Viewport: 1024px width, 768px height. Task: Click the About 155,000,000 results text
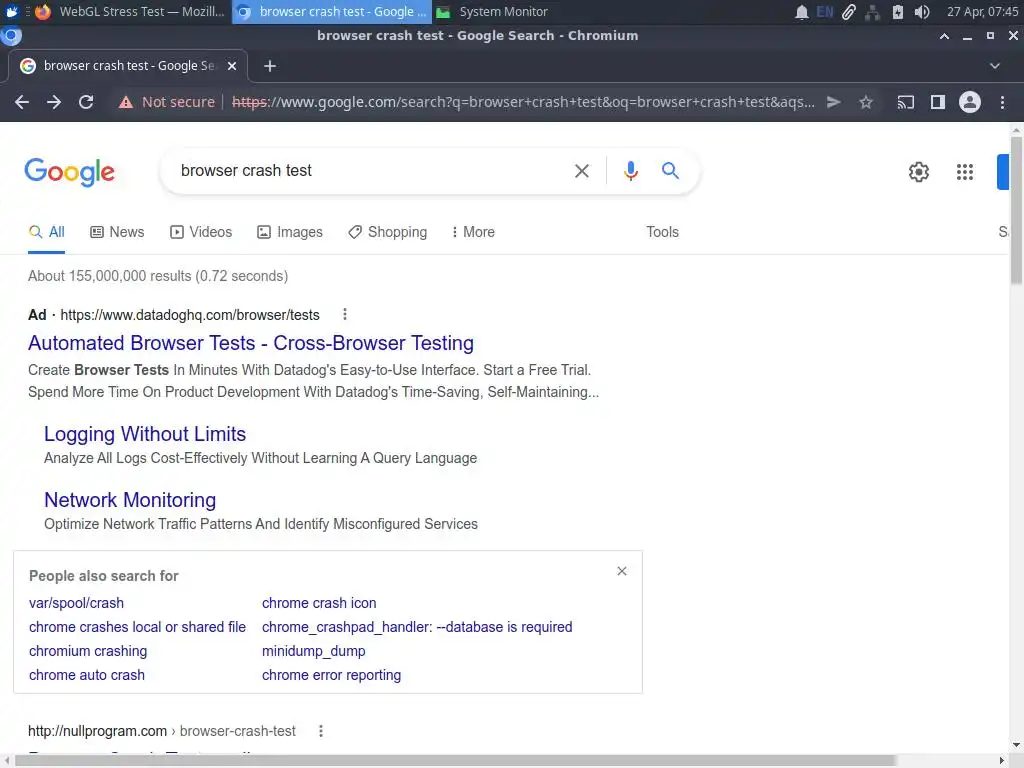pos(157,276)
